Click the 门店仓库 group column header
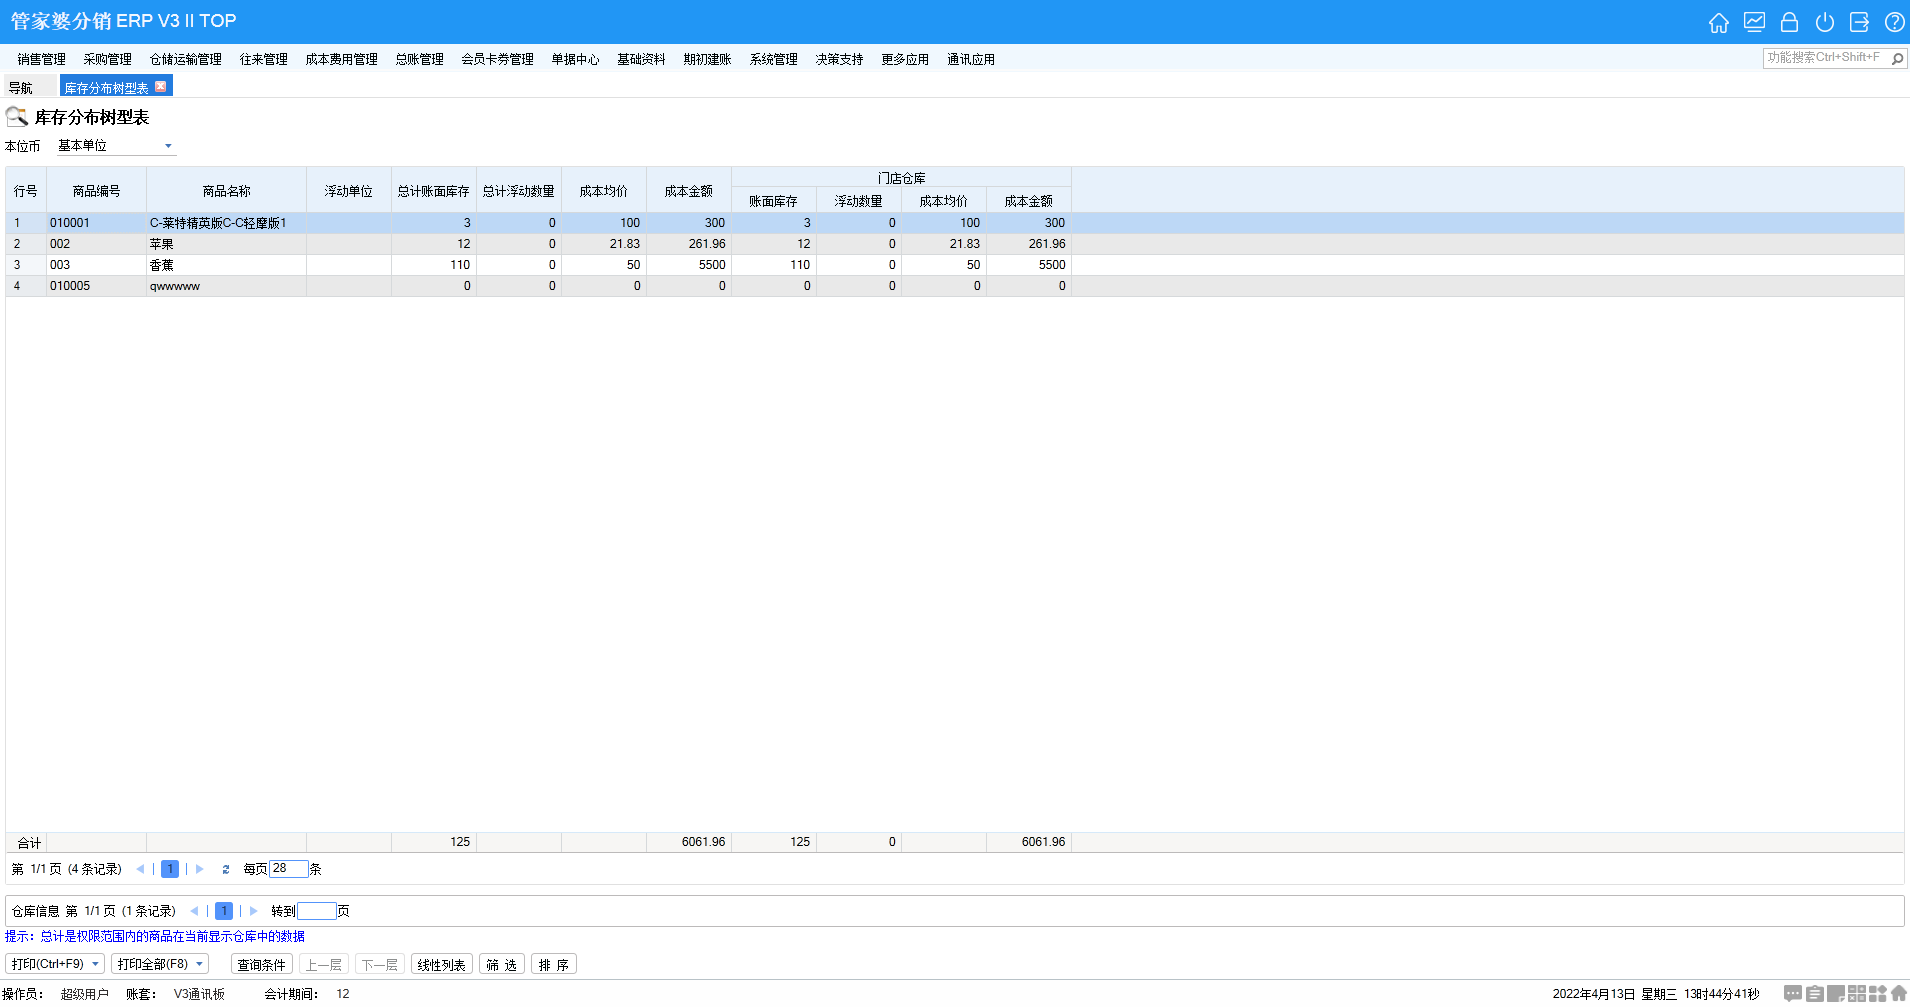The height and width of the screenshot is (1007, 1910). pos(901,177)
